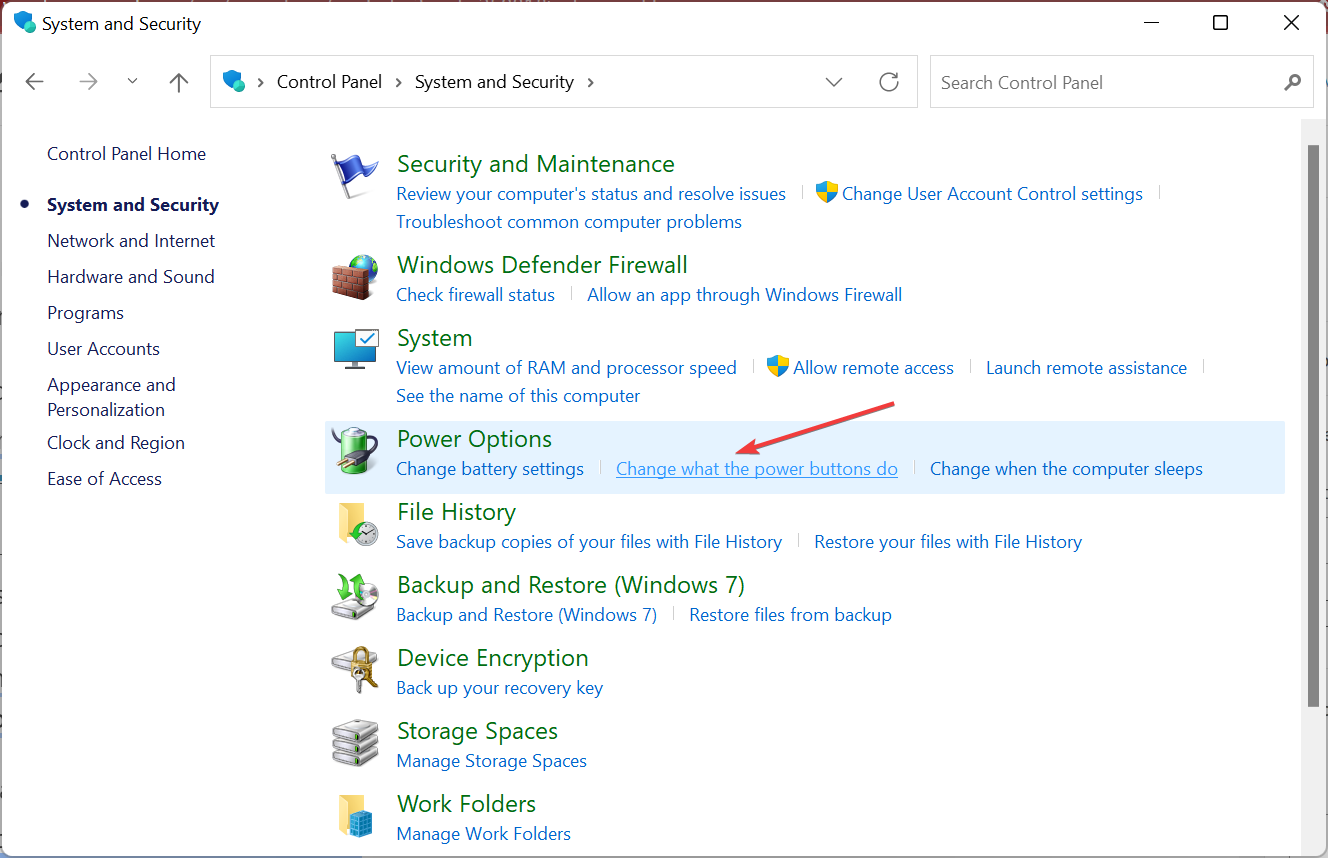The image size is (1328, 858).
Task: Click the System and Security title bar icon
Action: click(x=24, y=23)
